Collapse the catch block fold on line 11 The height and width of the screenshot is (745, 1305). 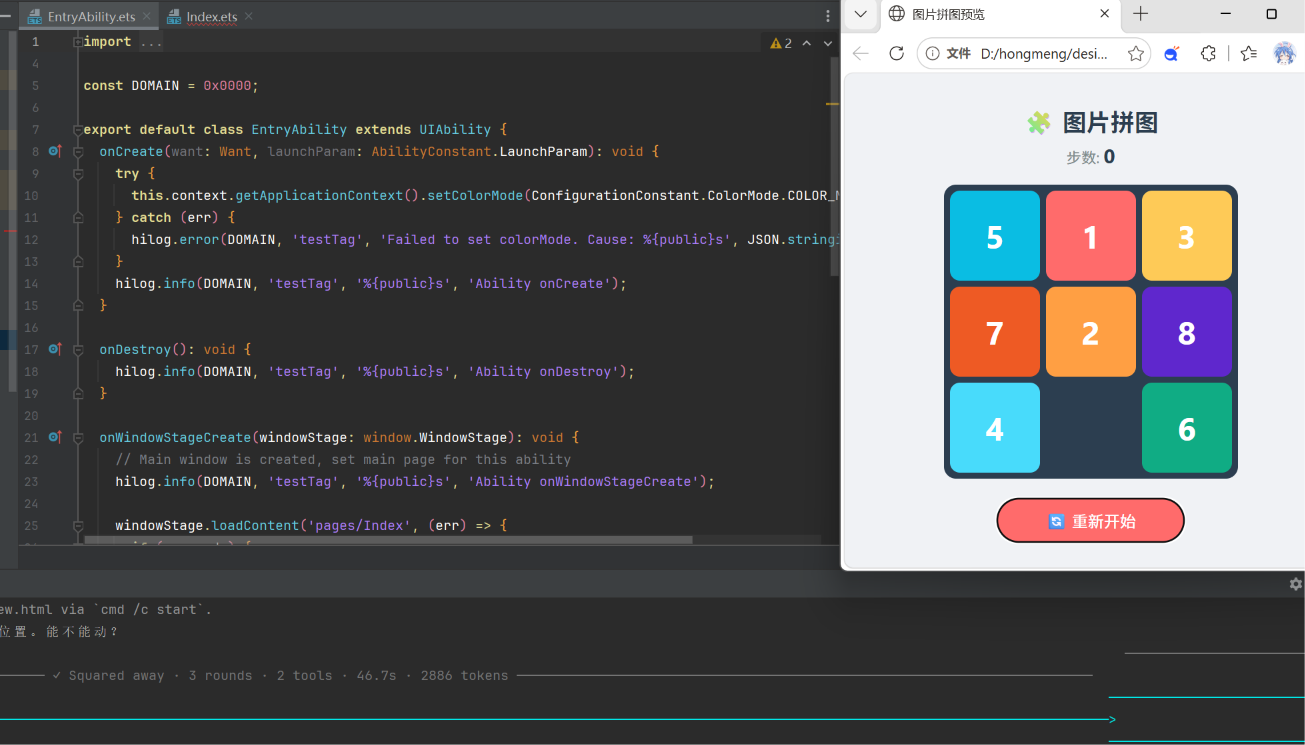(78, 218)
